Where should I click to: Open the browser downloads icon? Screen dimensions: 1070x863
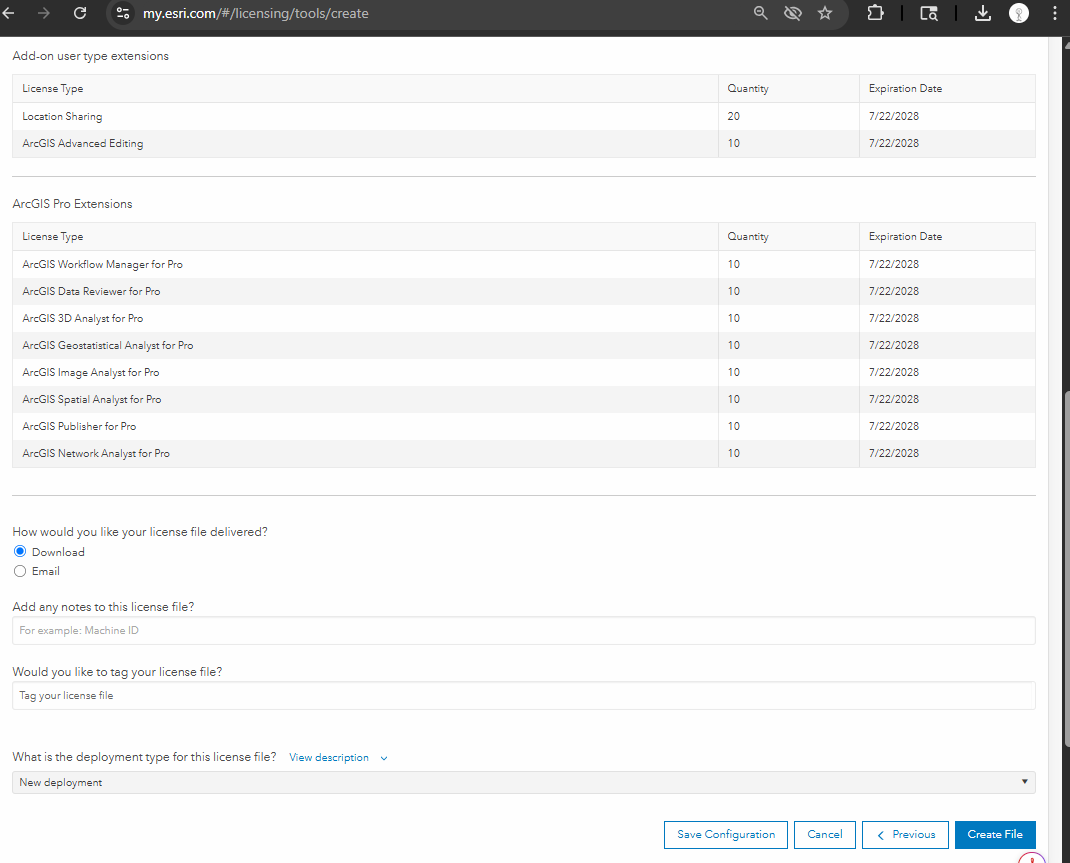[982, 13]
